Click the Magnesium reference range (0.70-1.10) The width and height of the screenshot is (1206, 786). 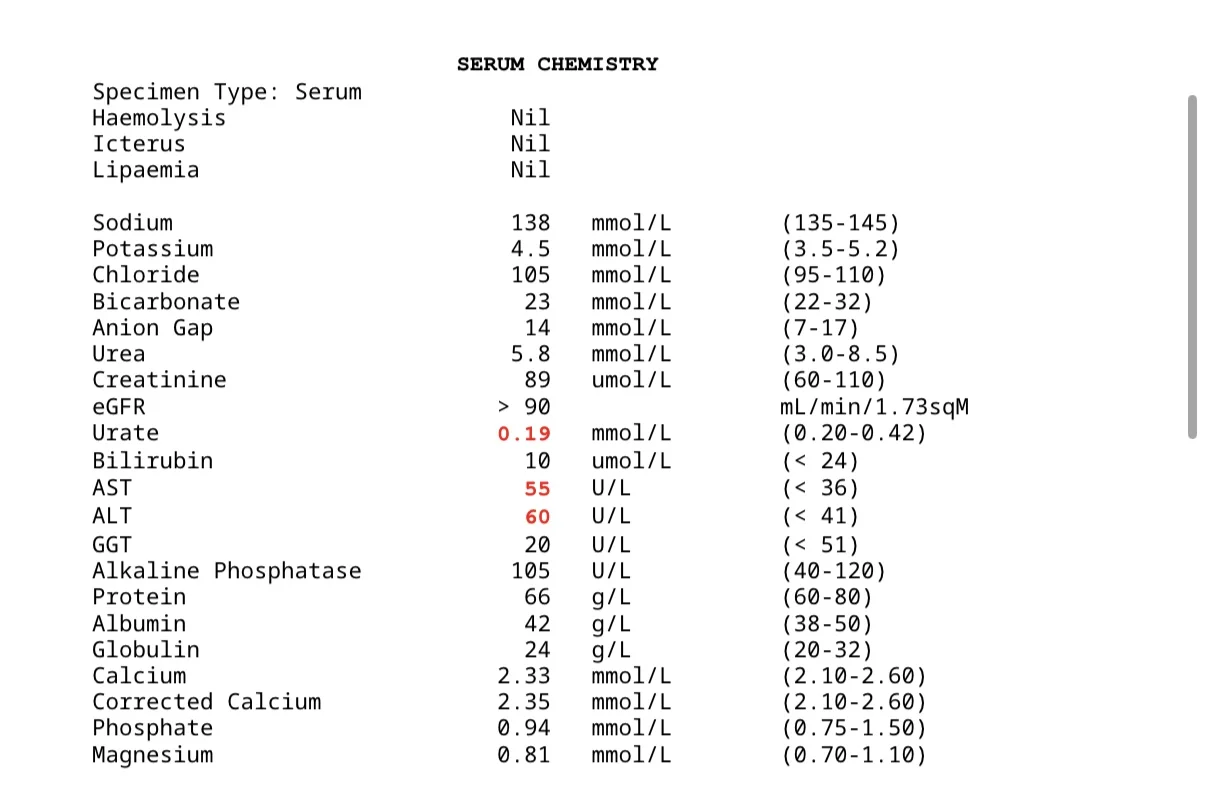[x=853, y=755]
